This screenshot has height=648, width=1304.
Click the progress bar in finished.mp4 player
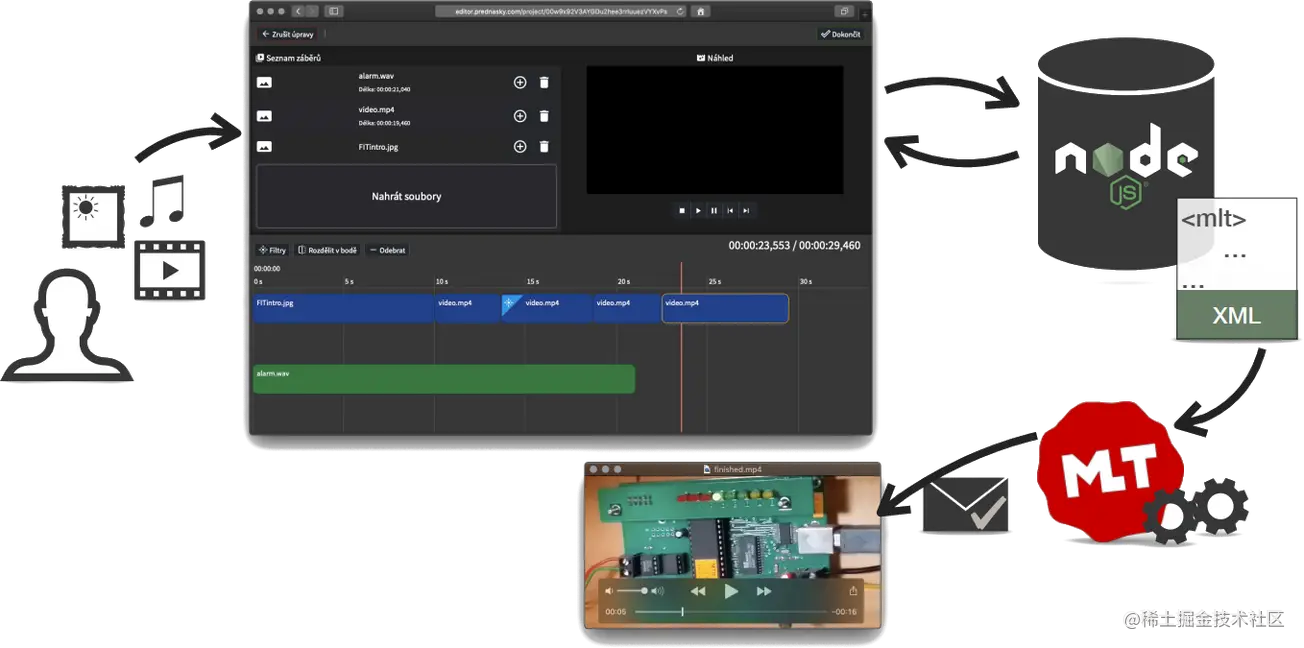(730, 611)
